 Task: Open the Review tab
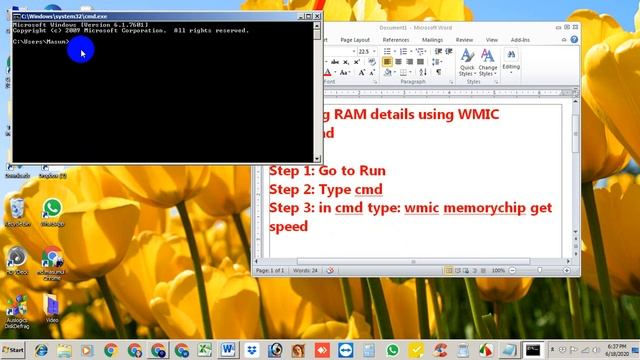click(464, 40)
